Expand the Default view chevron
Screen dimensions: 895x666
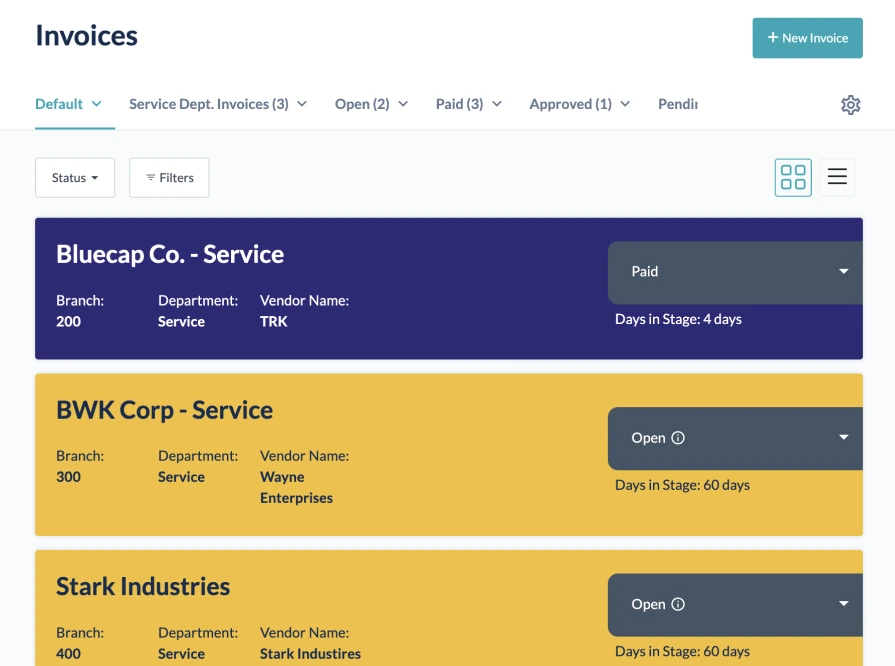[97, 103]
